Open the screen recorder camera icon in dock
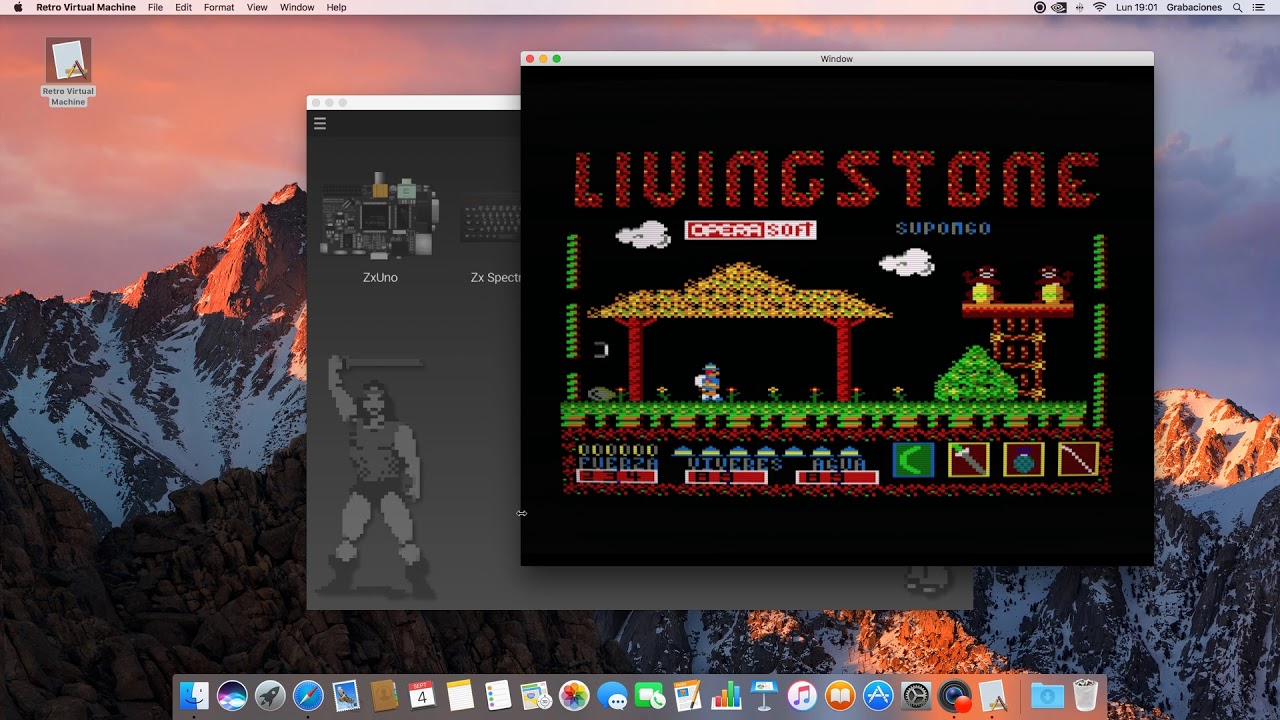Viewport: 1280px width, 720px height. 955,696
